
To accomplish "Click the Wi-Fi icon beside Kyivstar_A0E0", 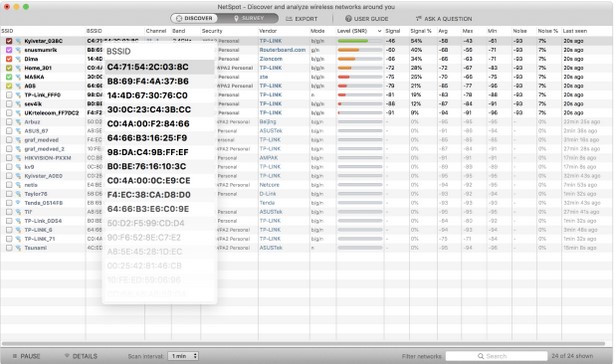I will tap(18, 176).
